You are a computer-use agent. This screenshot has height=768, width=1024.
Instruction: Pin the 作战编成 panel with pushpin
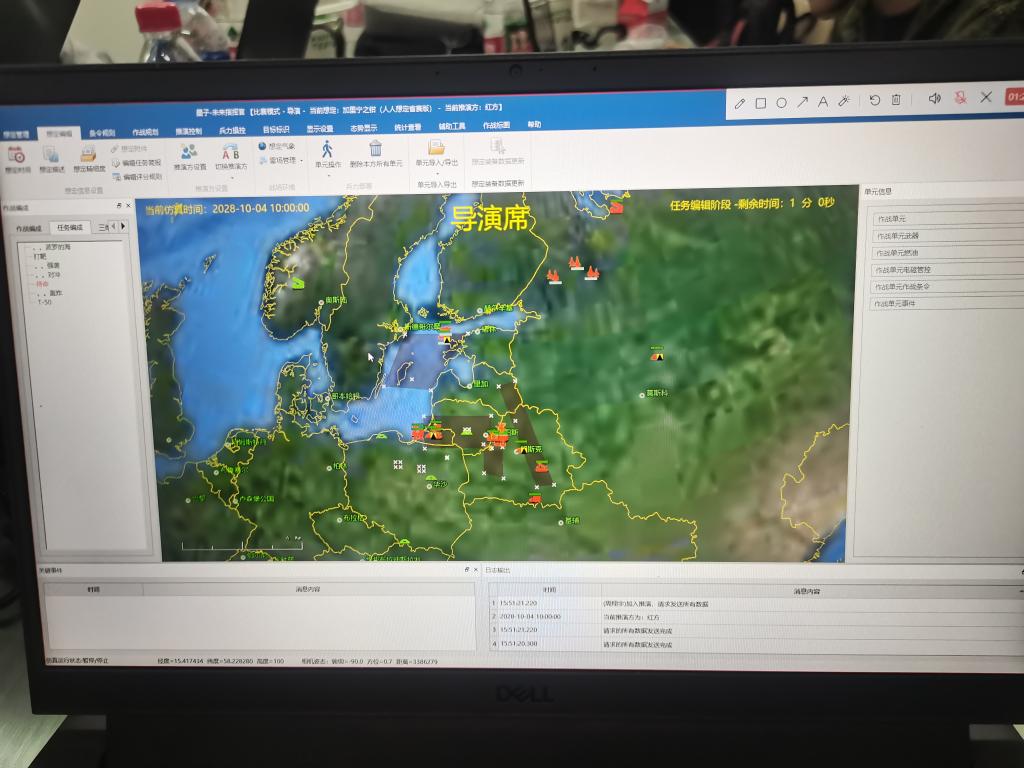(119, 206)
